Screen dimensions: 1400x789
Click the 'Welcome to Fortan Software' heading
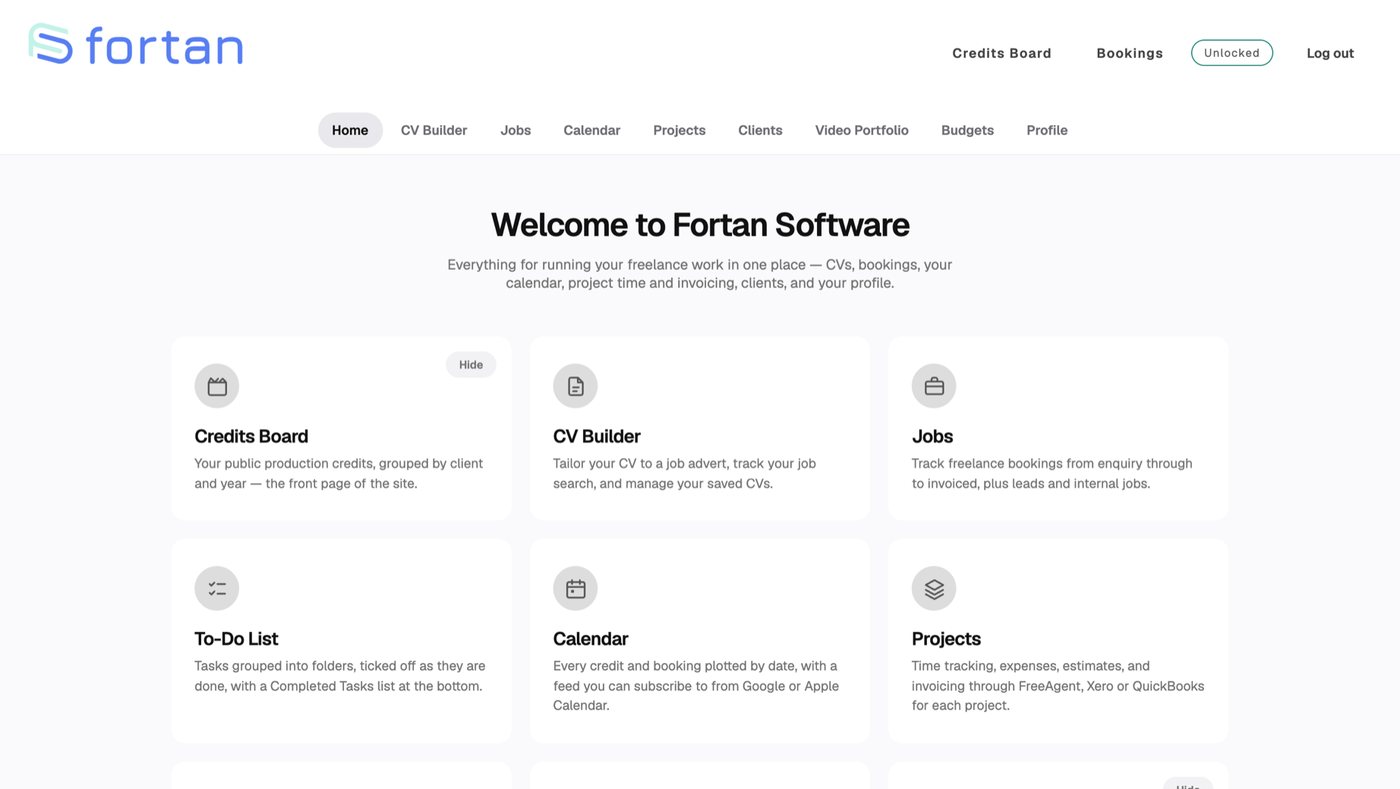click(700, 224)
